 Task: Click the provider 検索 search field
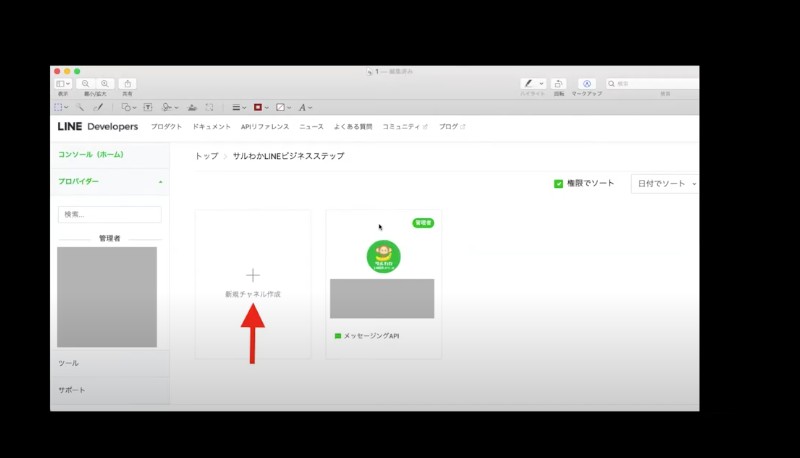[110, 214]
